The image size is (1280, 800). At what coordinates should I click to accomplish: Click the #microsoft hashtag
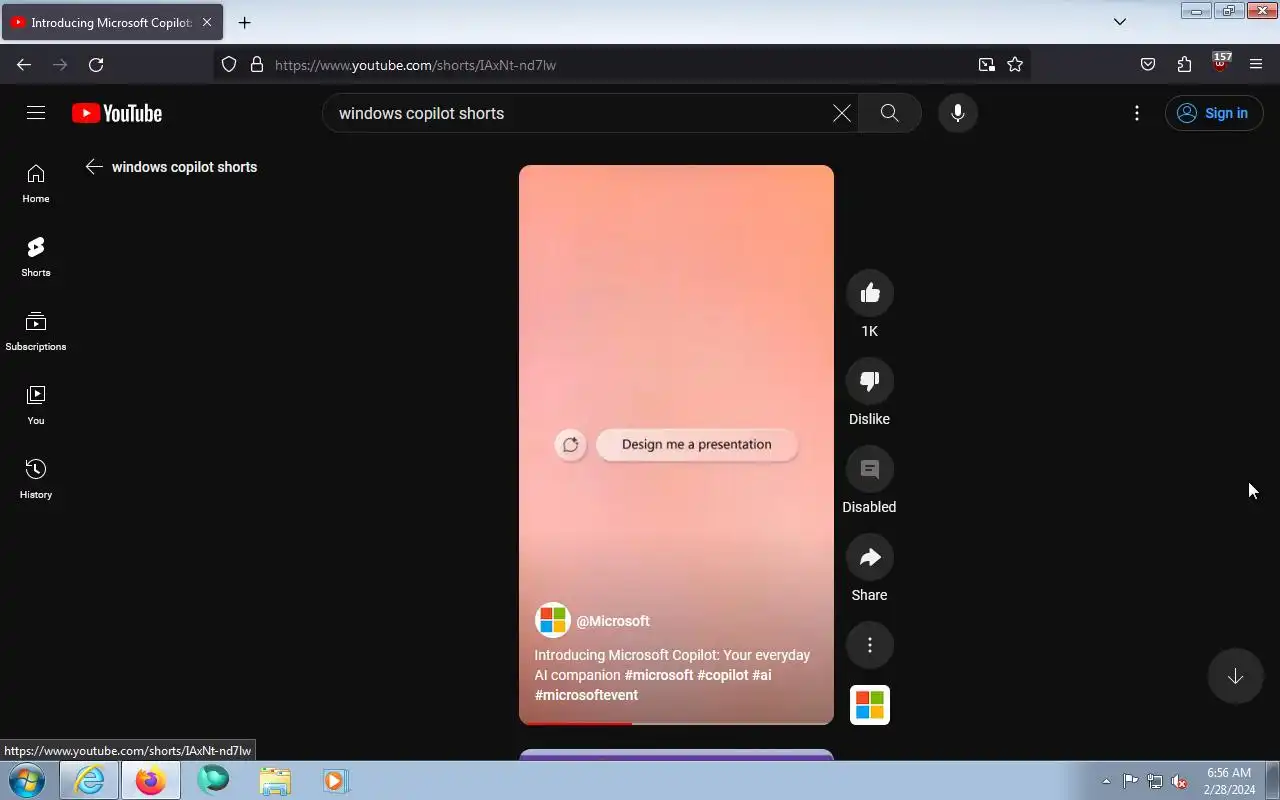pos(659,675)
